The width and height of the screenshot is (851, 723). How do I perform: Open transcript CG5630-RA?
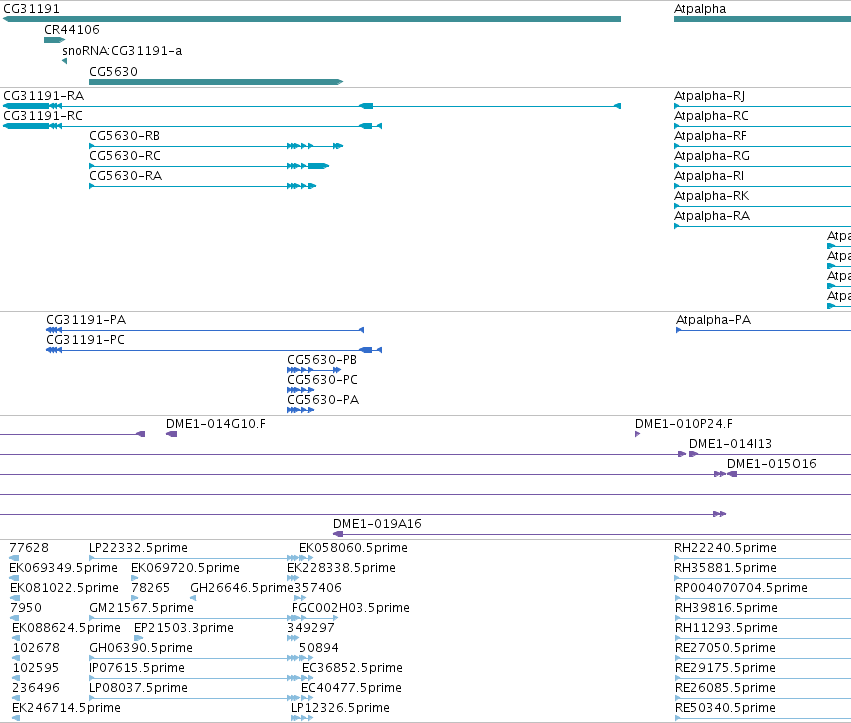(x=202, y=186)
